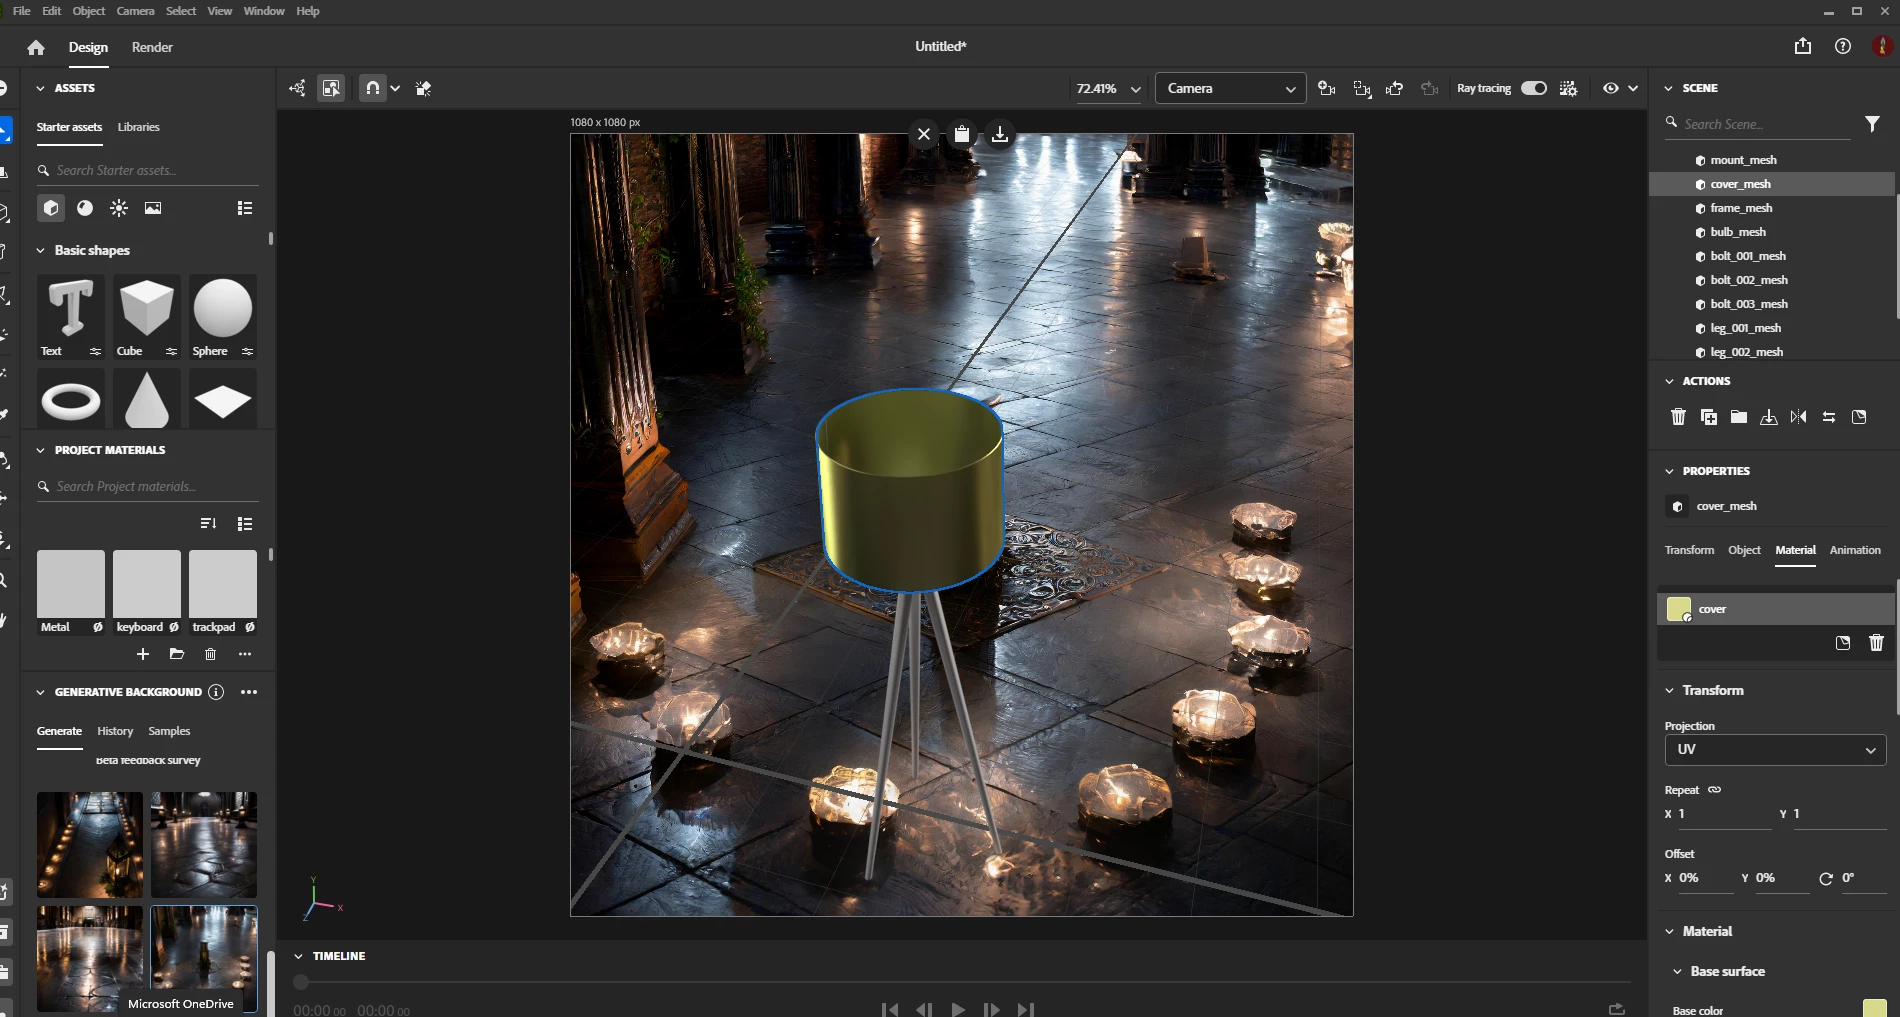Add the Cube basic shape

tap(146, 316)
